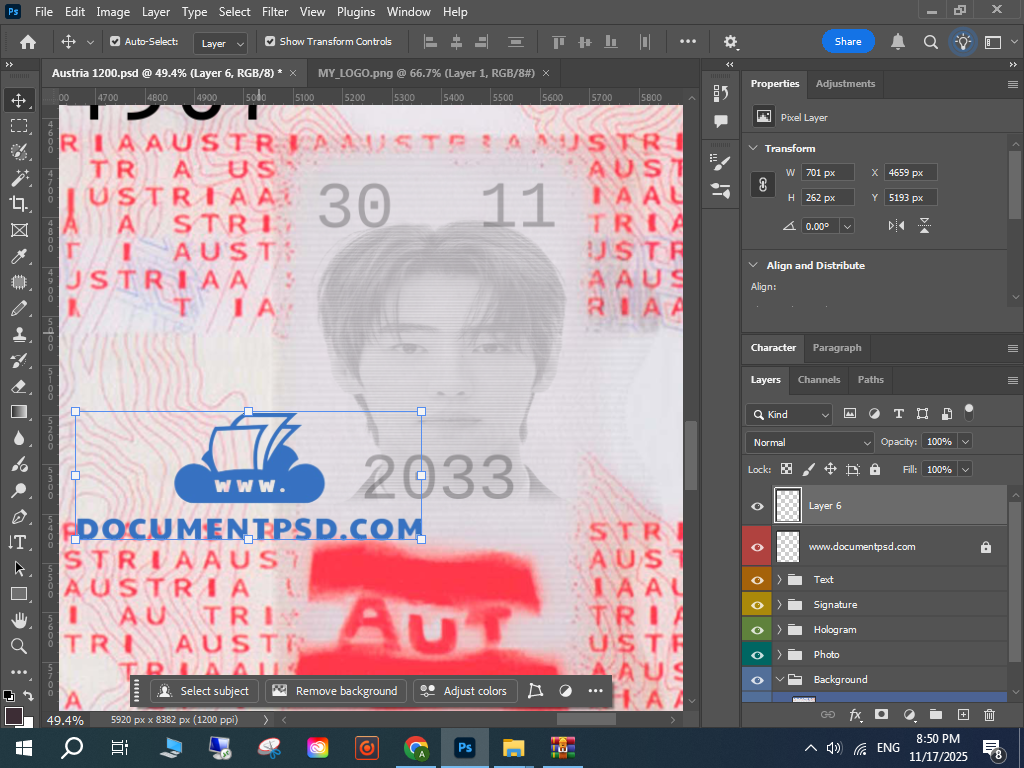Uncheck Show Transform Controls
The height and width of the screenshot is (768, 1024).
[270, 42]
